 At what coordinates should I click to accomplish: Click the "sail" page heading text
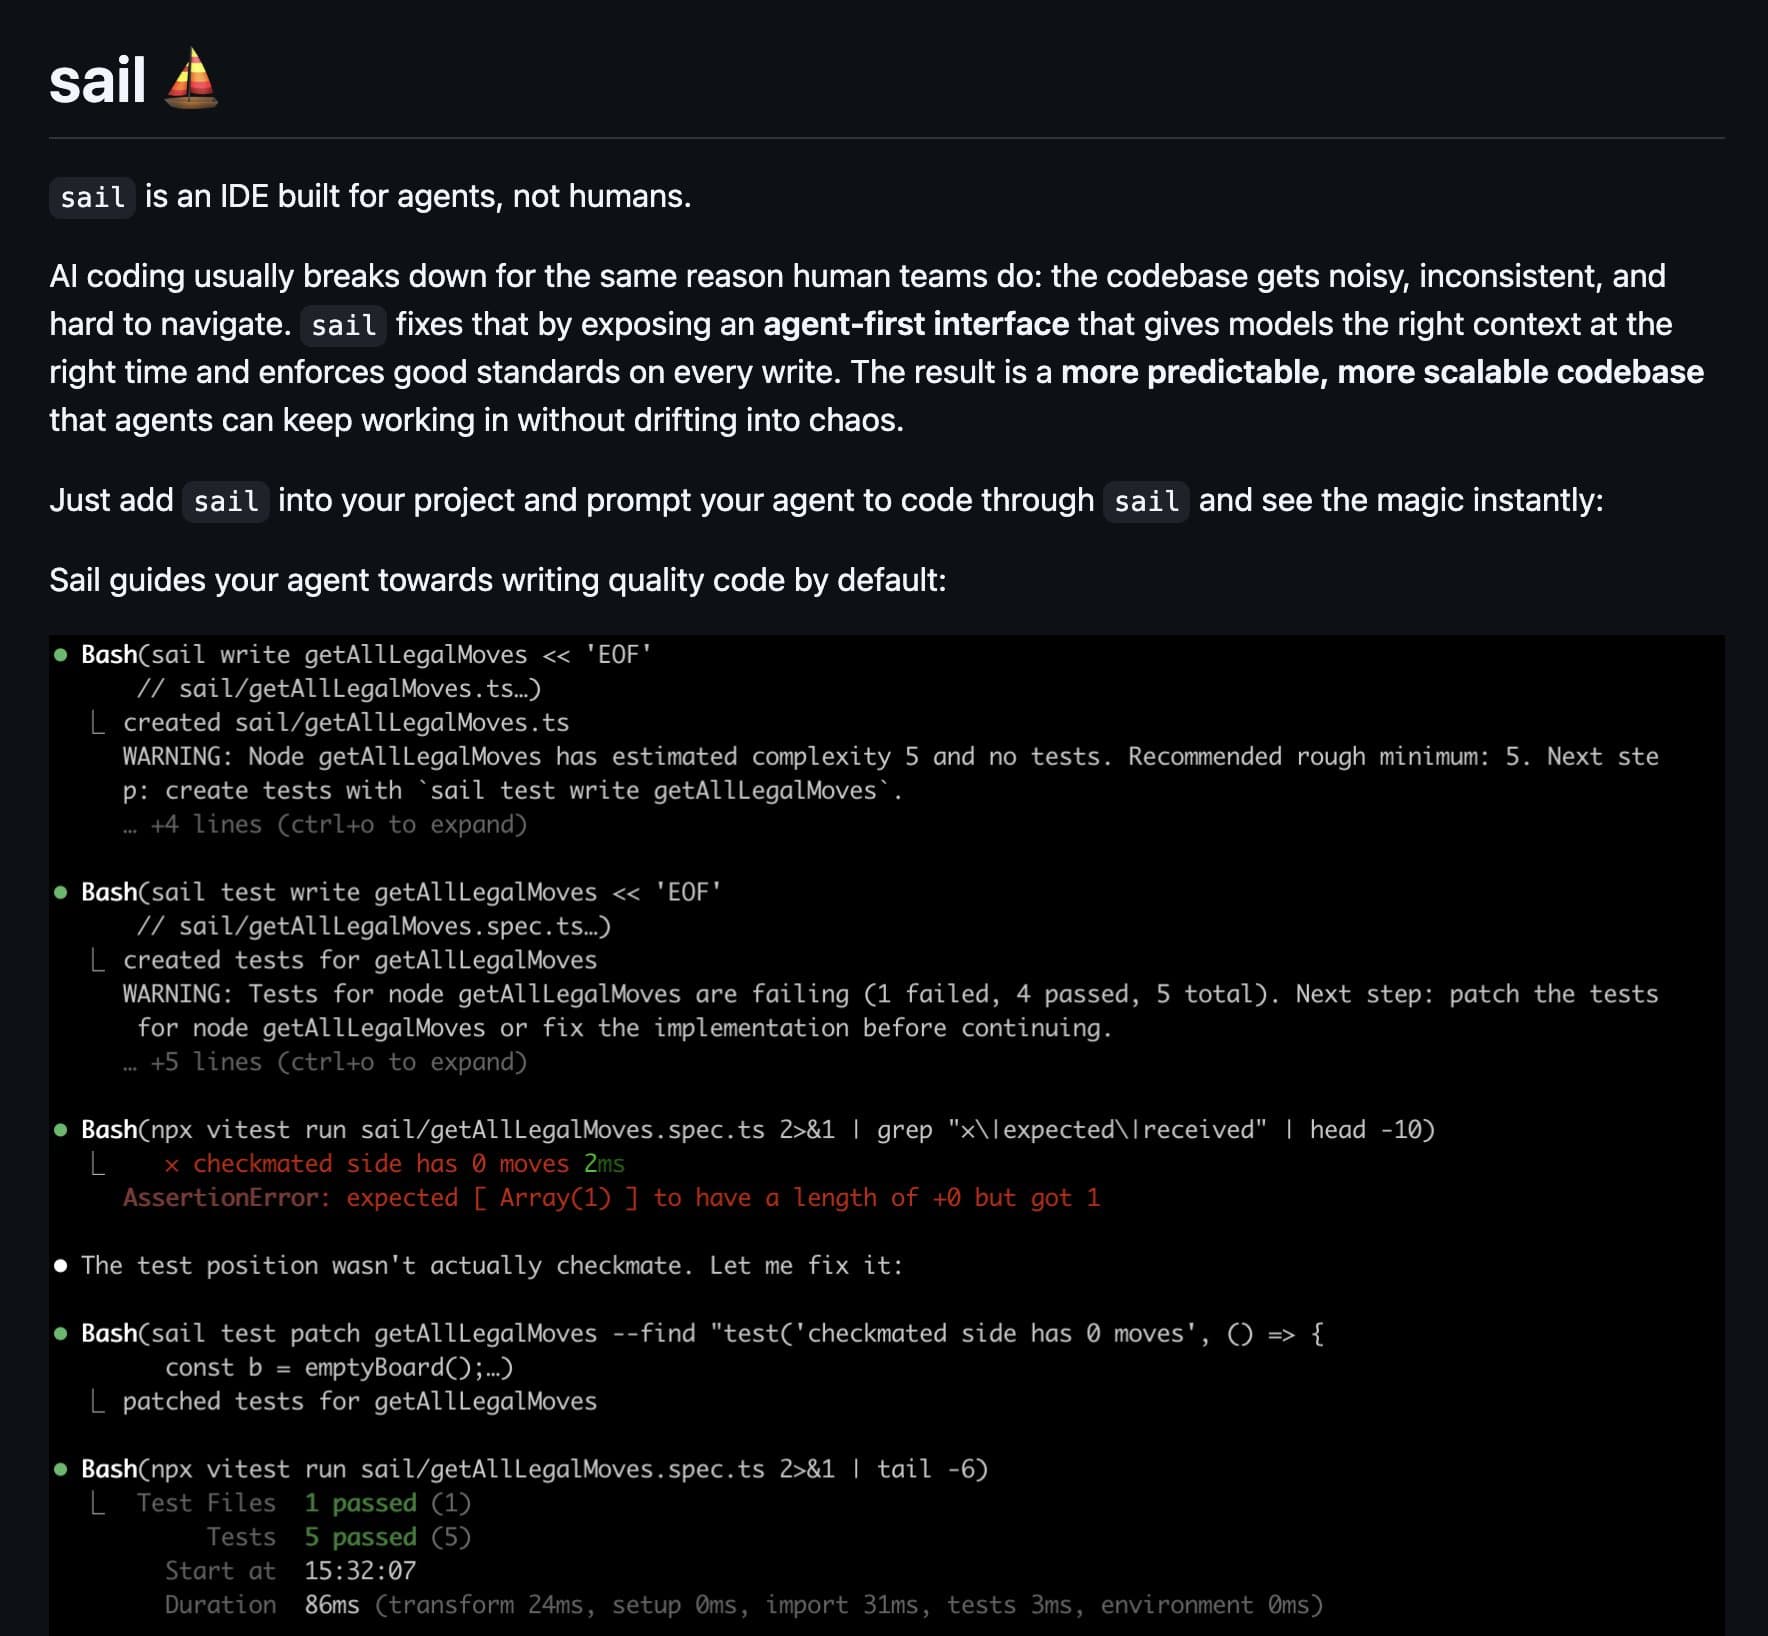[97, 80]
